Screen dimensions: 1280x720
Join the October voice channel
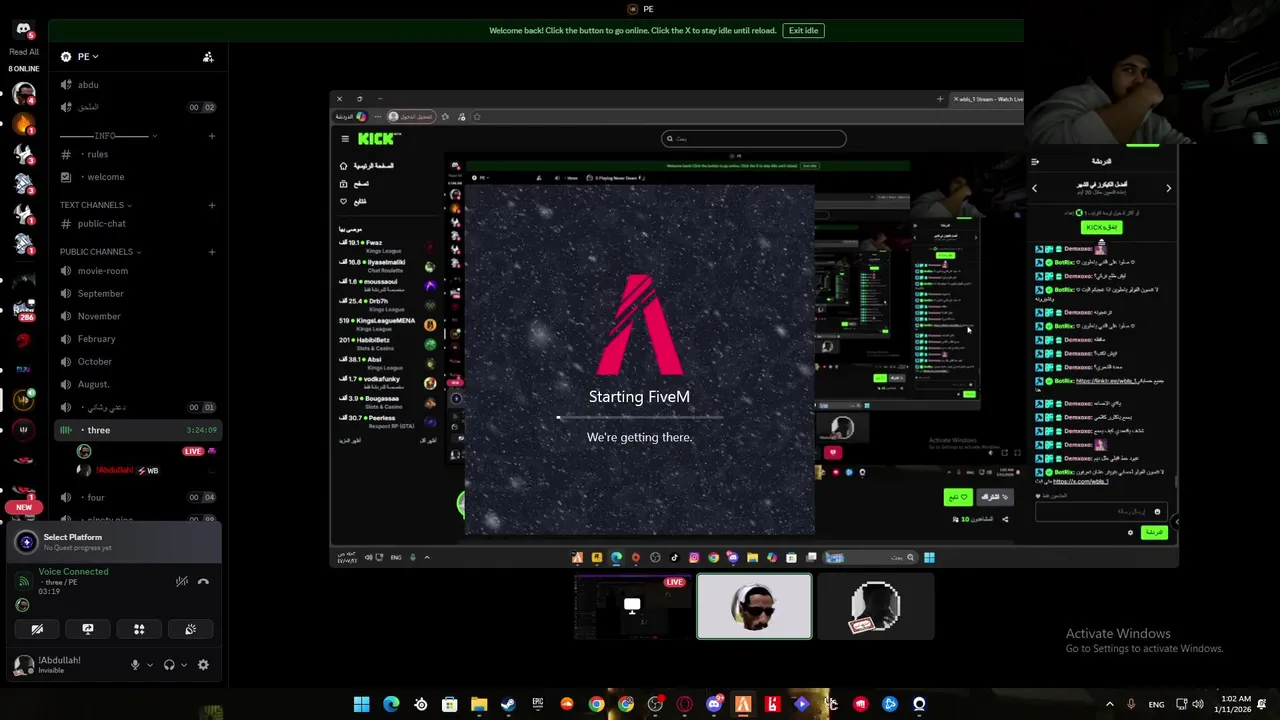[138, 361]
